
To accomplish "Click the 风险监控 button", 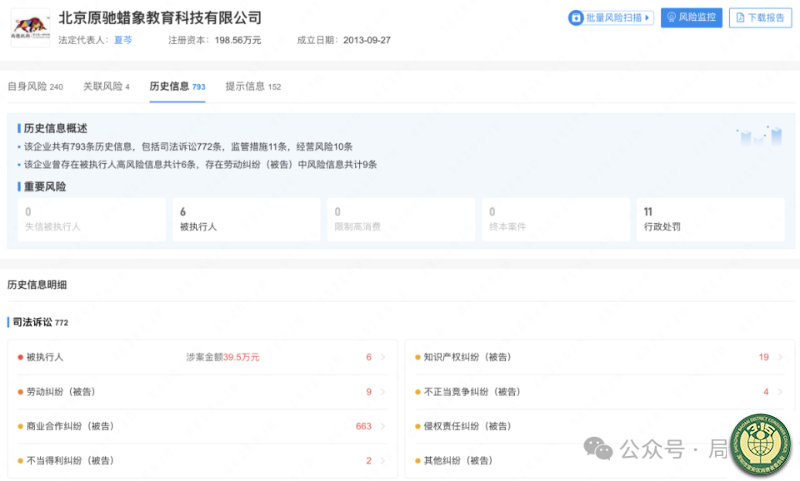I will tap(691, 18).
